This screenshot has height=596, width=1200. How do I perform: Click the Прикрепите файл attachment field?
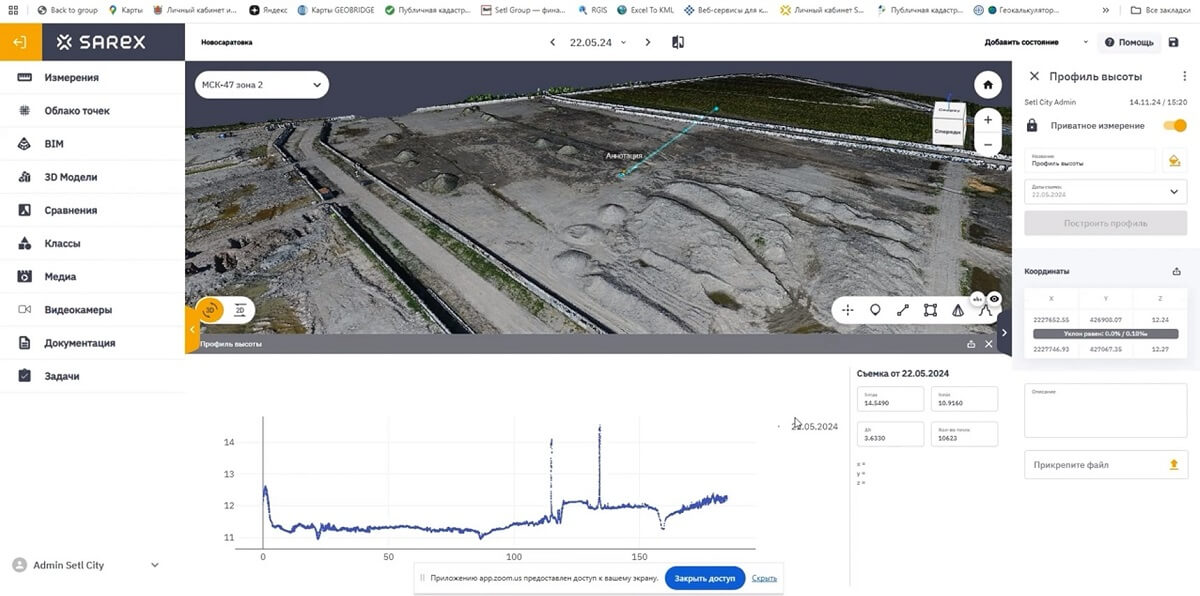(1105, 464)
